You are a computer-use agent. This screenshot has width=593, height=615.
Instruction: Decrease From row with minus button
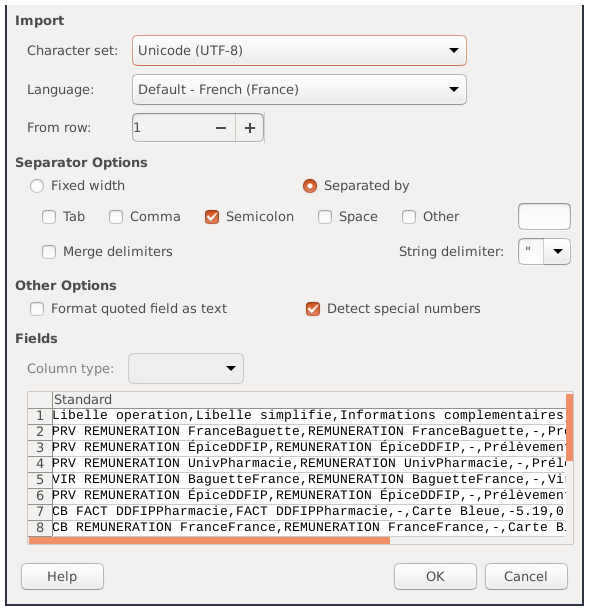click(222, 129)
